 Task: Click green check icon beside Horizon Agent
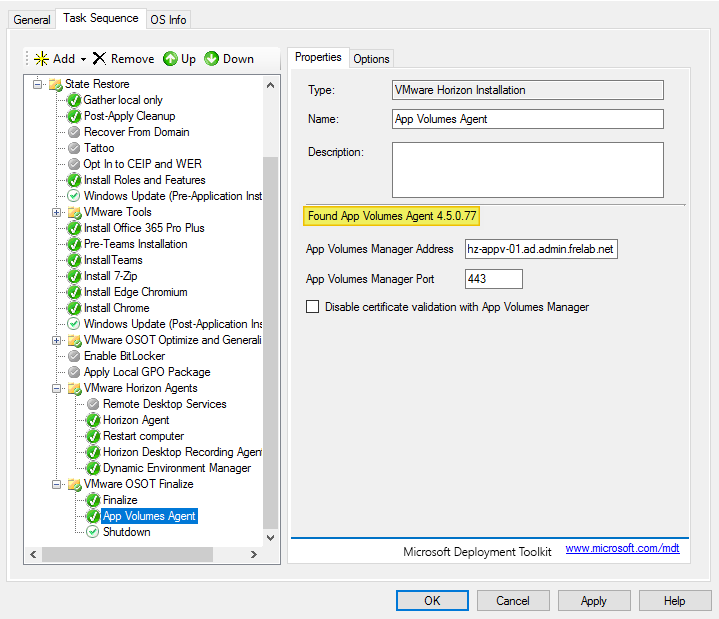click(93, 420)
